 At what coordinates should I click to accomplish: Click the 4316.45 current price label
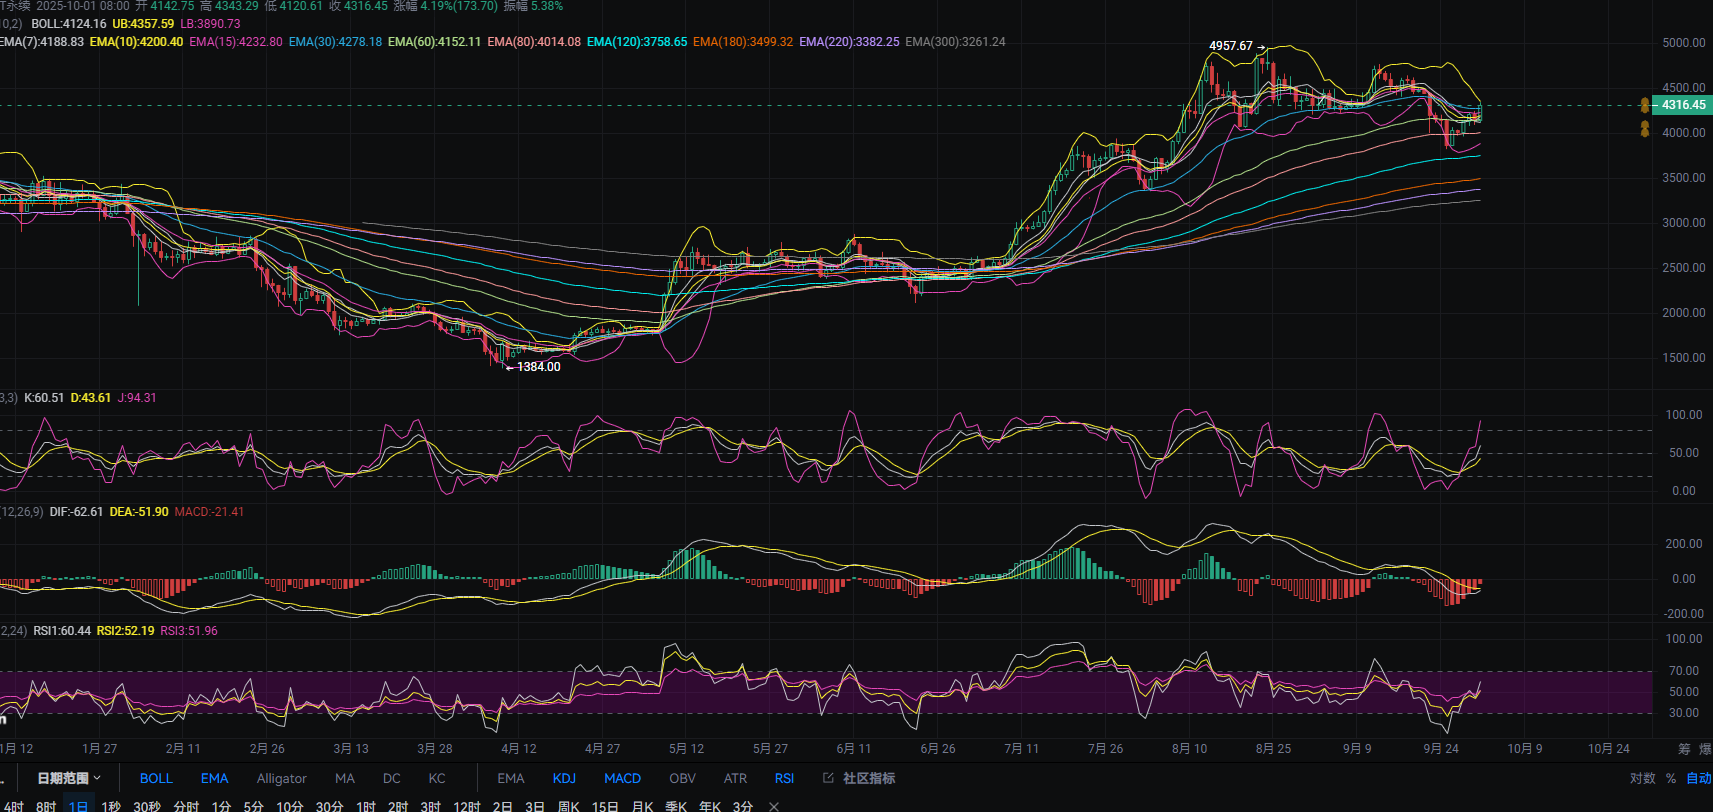(x=1683, y=105)
